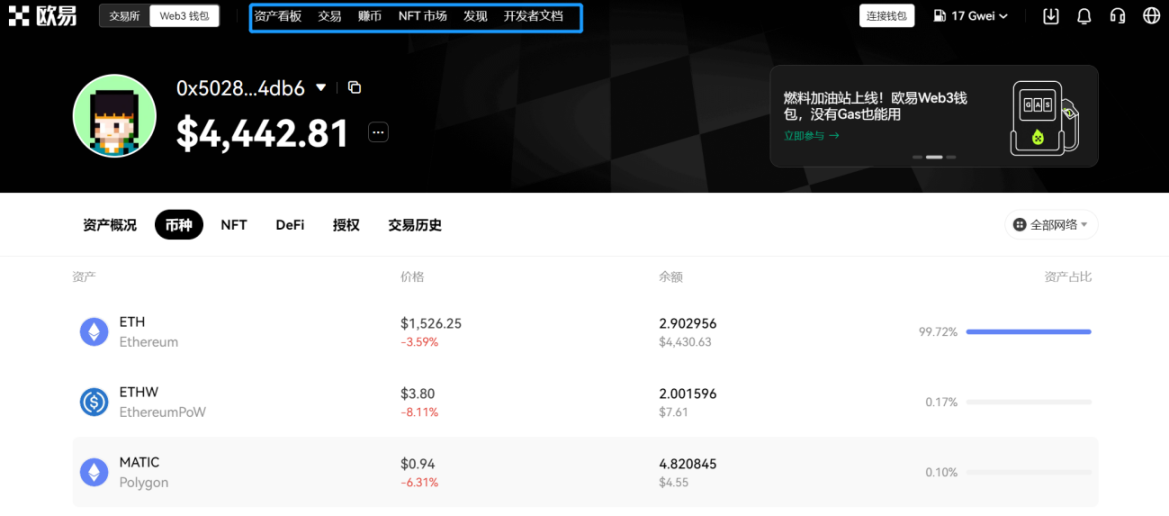1169x516 pixels.
Task: Expand the wallet address dropdown arrow
Action: point(321,88)
